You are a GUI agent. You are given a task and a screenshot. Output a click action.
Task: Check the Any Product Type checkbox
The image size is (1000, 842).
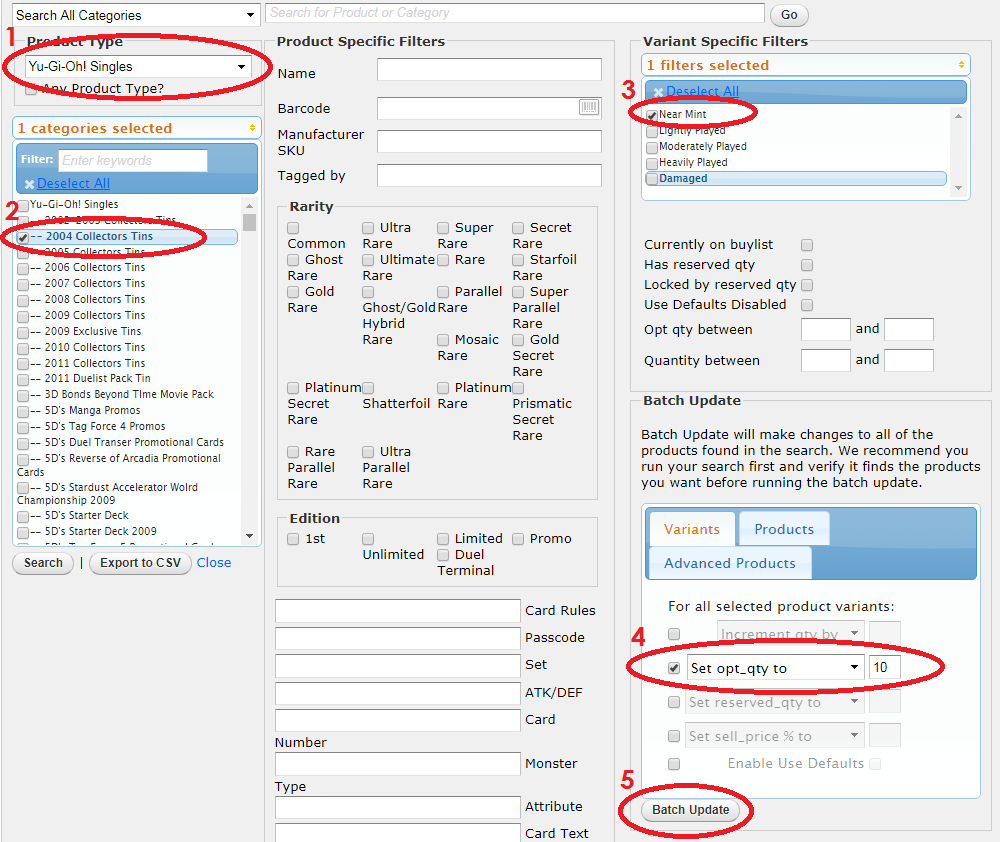coord(31,89)
